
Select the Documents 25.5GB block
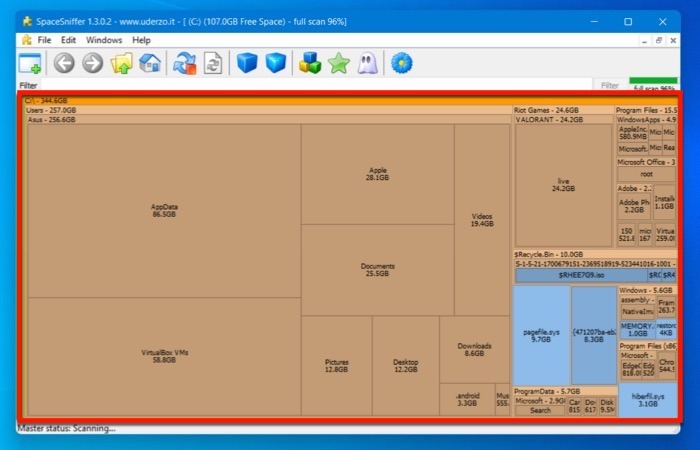(x=378, y=270)
